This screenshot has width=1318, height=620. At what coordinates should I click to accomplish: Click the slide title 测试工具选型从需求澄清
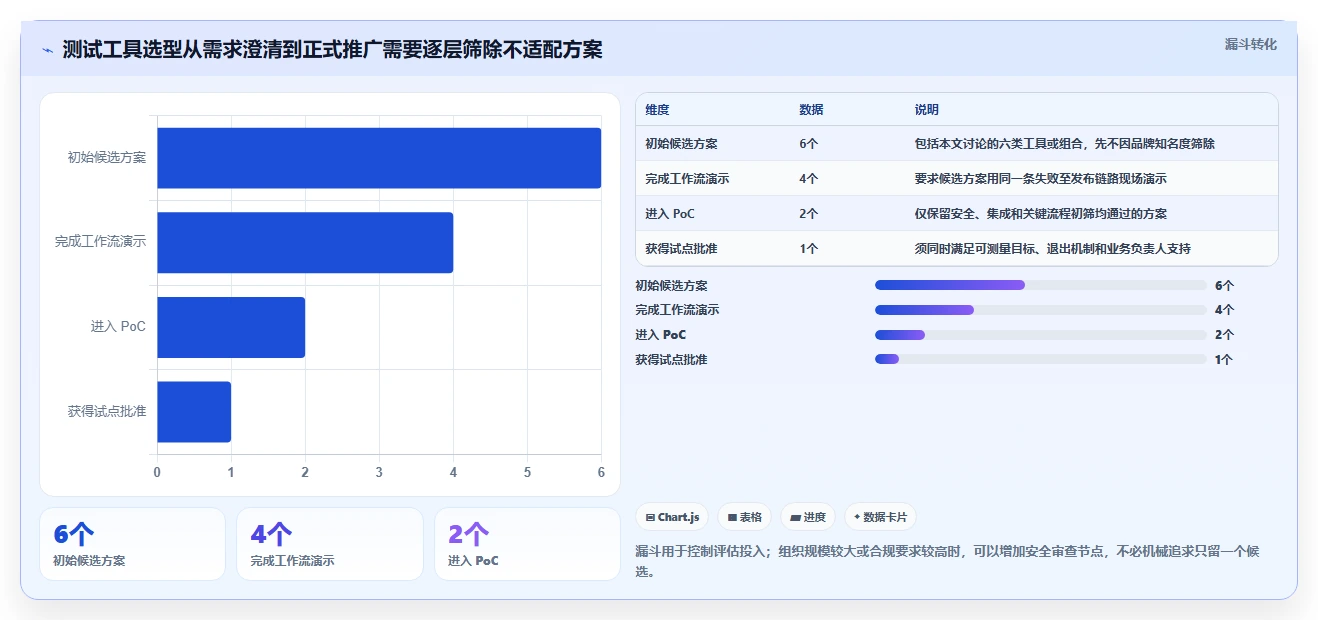pos(332,50)
